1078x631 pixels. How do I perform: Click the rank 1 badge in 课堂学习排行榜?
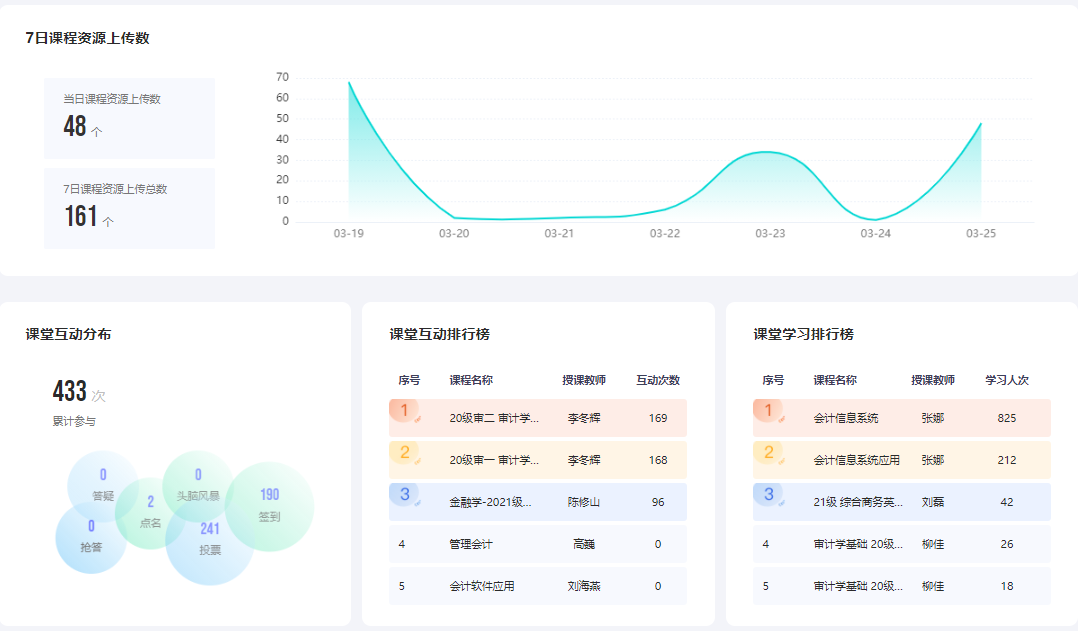(x=769, y=411)
